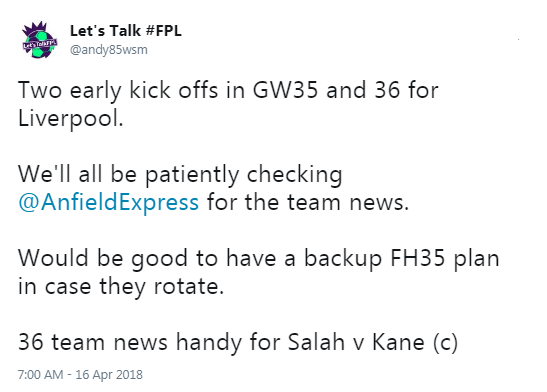Click the line mentioning backup FH35 plan

pyautogui.click(x=258, y=258)
